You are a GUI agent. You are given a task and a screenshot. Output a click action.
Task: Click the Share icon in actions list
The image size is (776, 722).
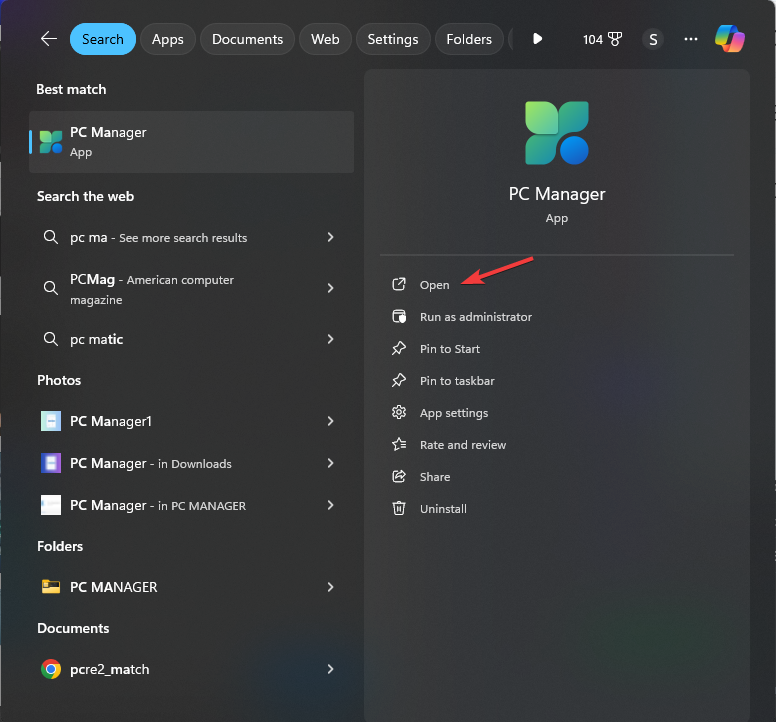tap(399, 477)
